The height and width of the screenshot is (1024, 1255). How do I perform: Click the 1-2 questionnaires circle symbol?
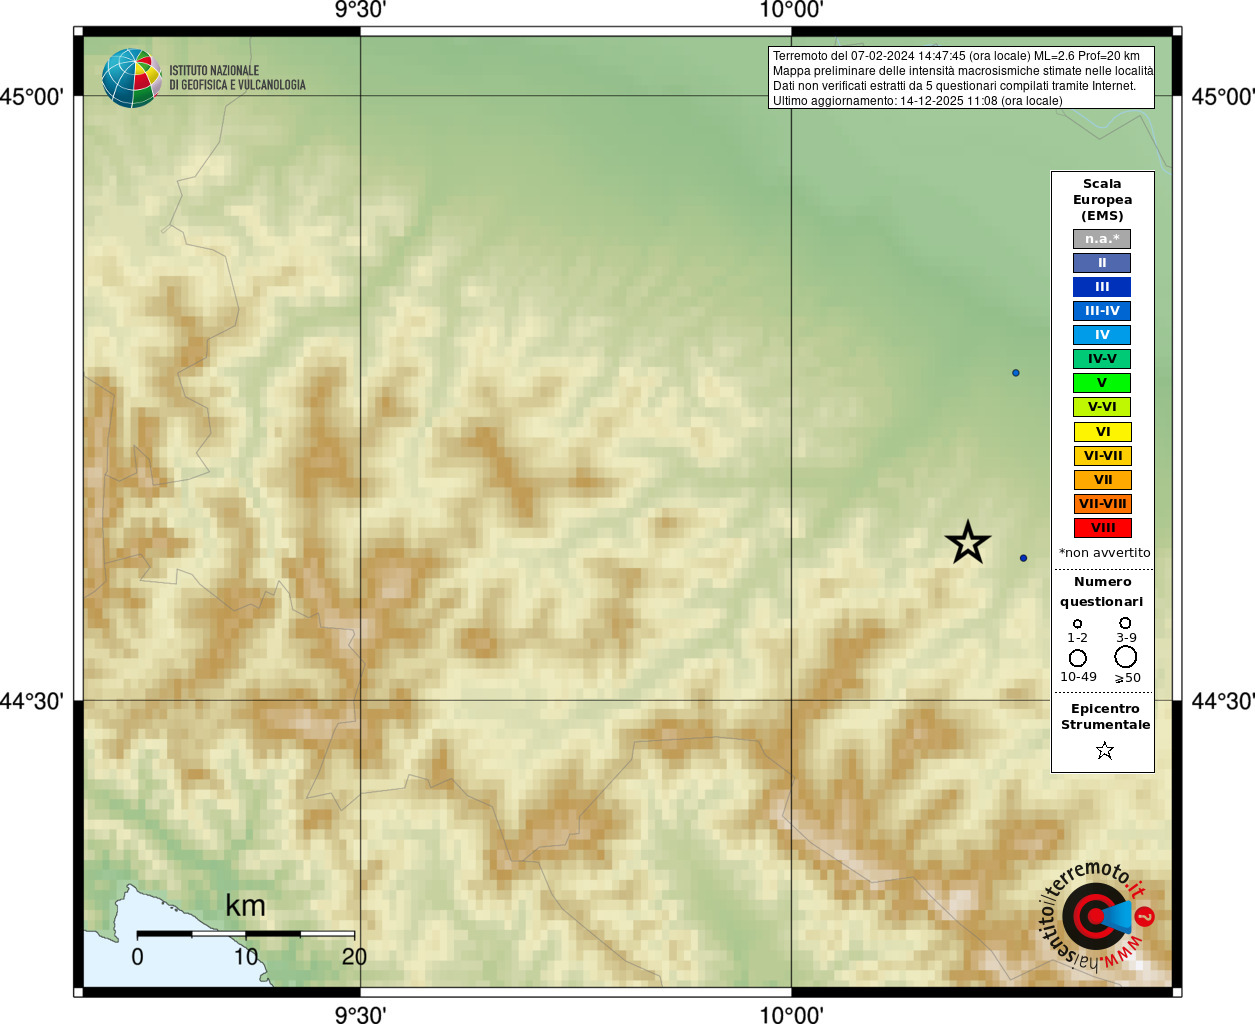click(x=1077, y=623)
